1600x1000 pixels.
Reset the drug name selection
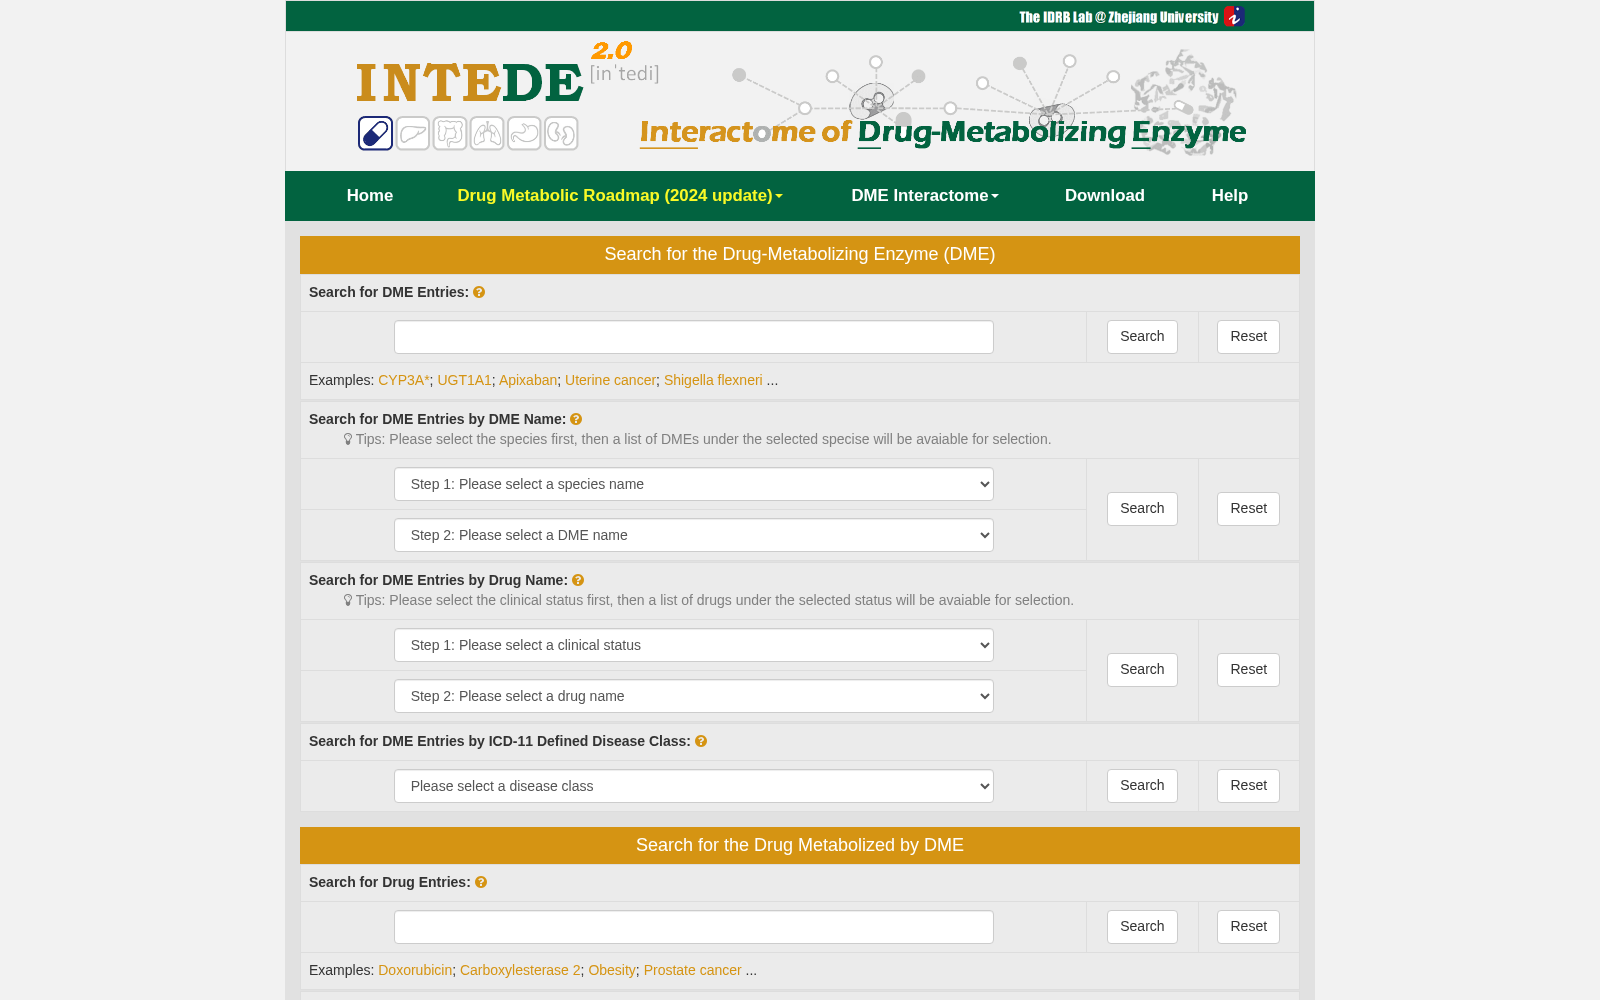(x=1248, y=670)
